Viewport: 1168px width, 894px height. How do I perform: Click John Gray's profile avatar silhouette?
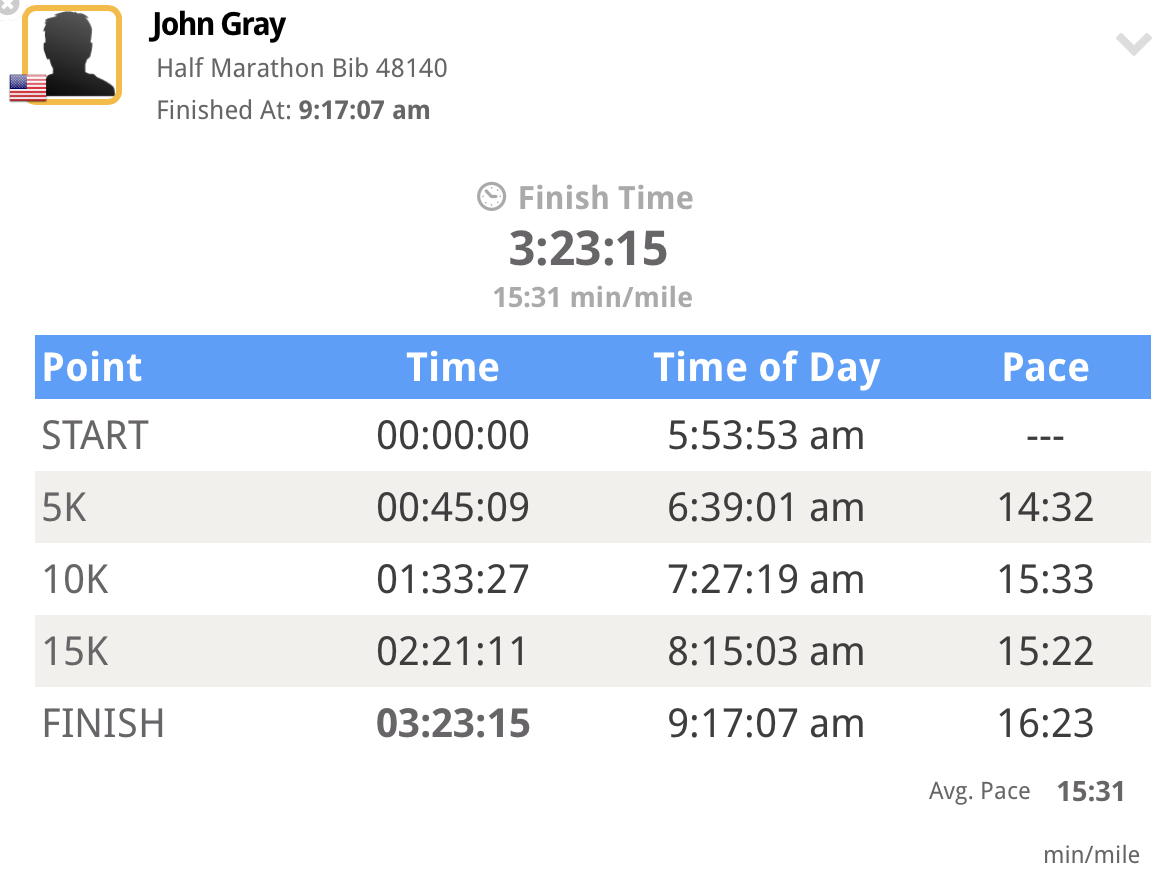pyautogui.click(x=72, y=54)
